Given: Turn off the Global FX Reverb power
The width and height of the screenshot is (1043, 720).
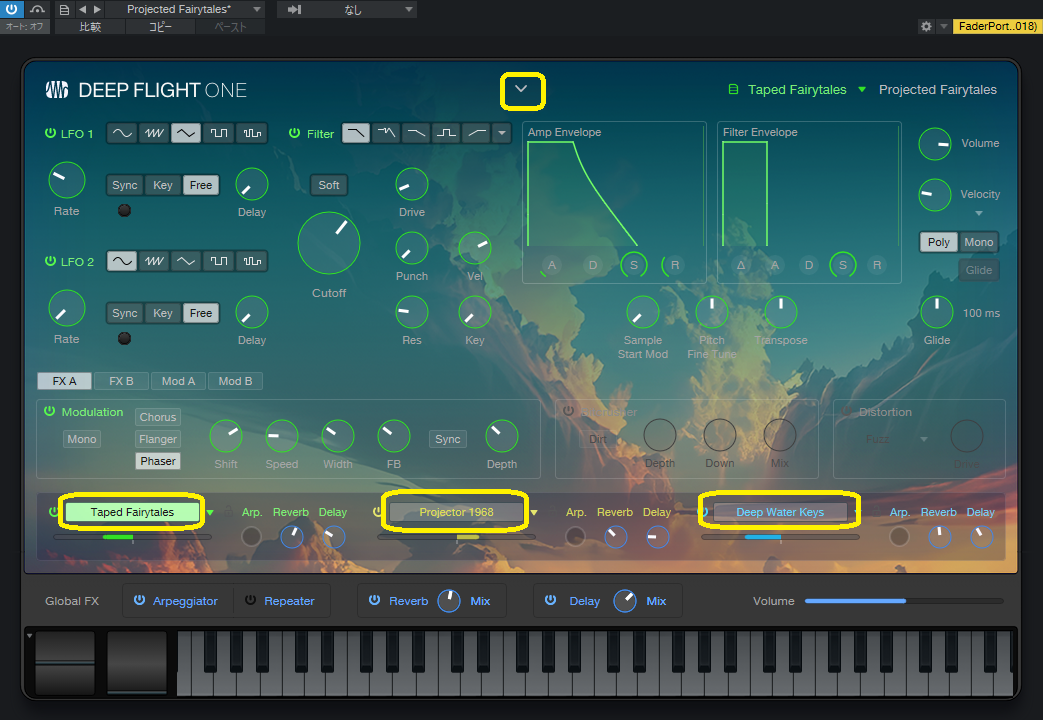Looking at the screenshot, I should [374, 601].
